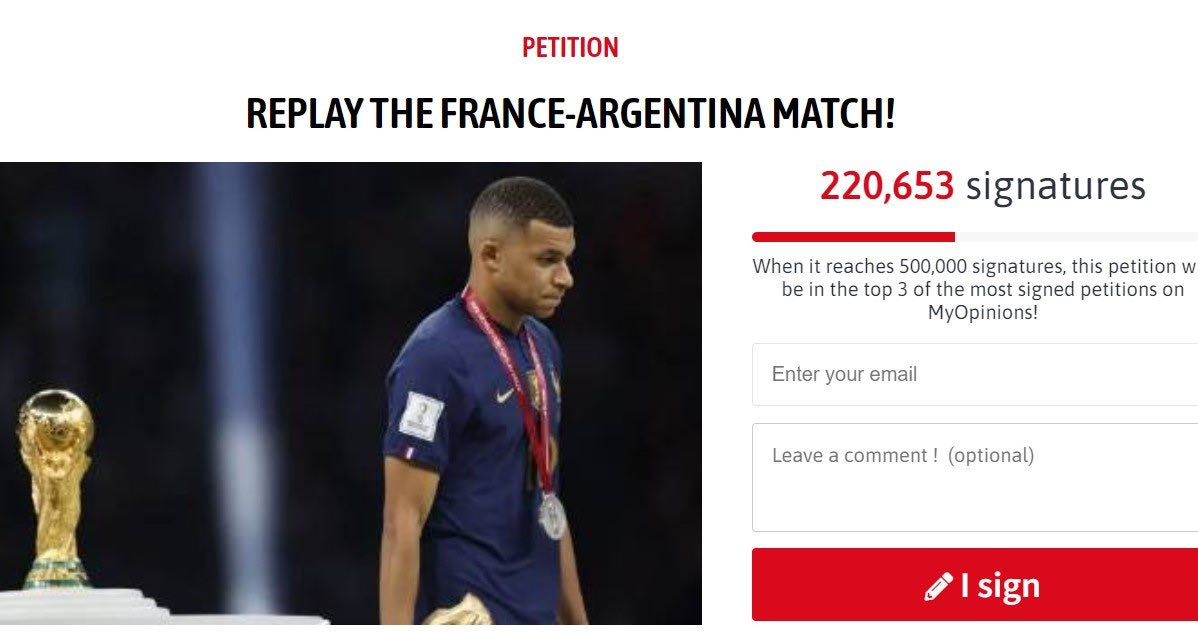Click the silver medal in the photo
Viewport: 1198px width, 633px height.
pyautogui.click(x=553, y=515)
